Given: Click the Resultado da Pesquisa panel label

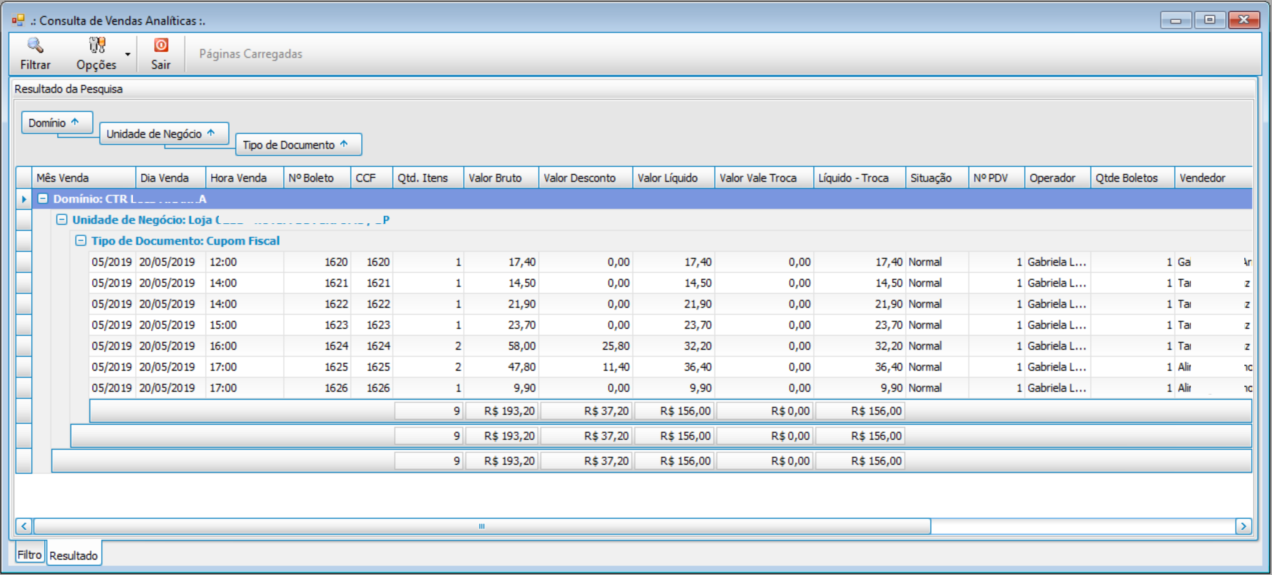Looking at the screenshot, I should [68, 89].
